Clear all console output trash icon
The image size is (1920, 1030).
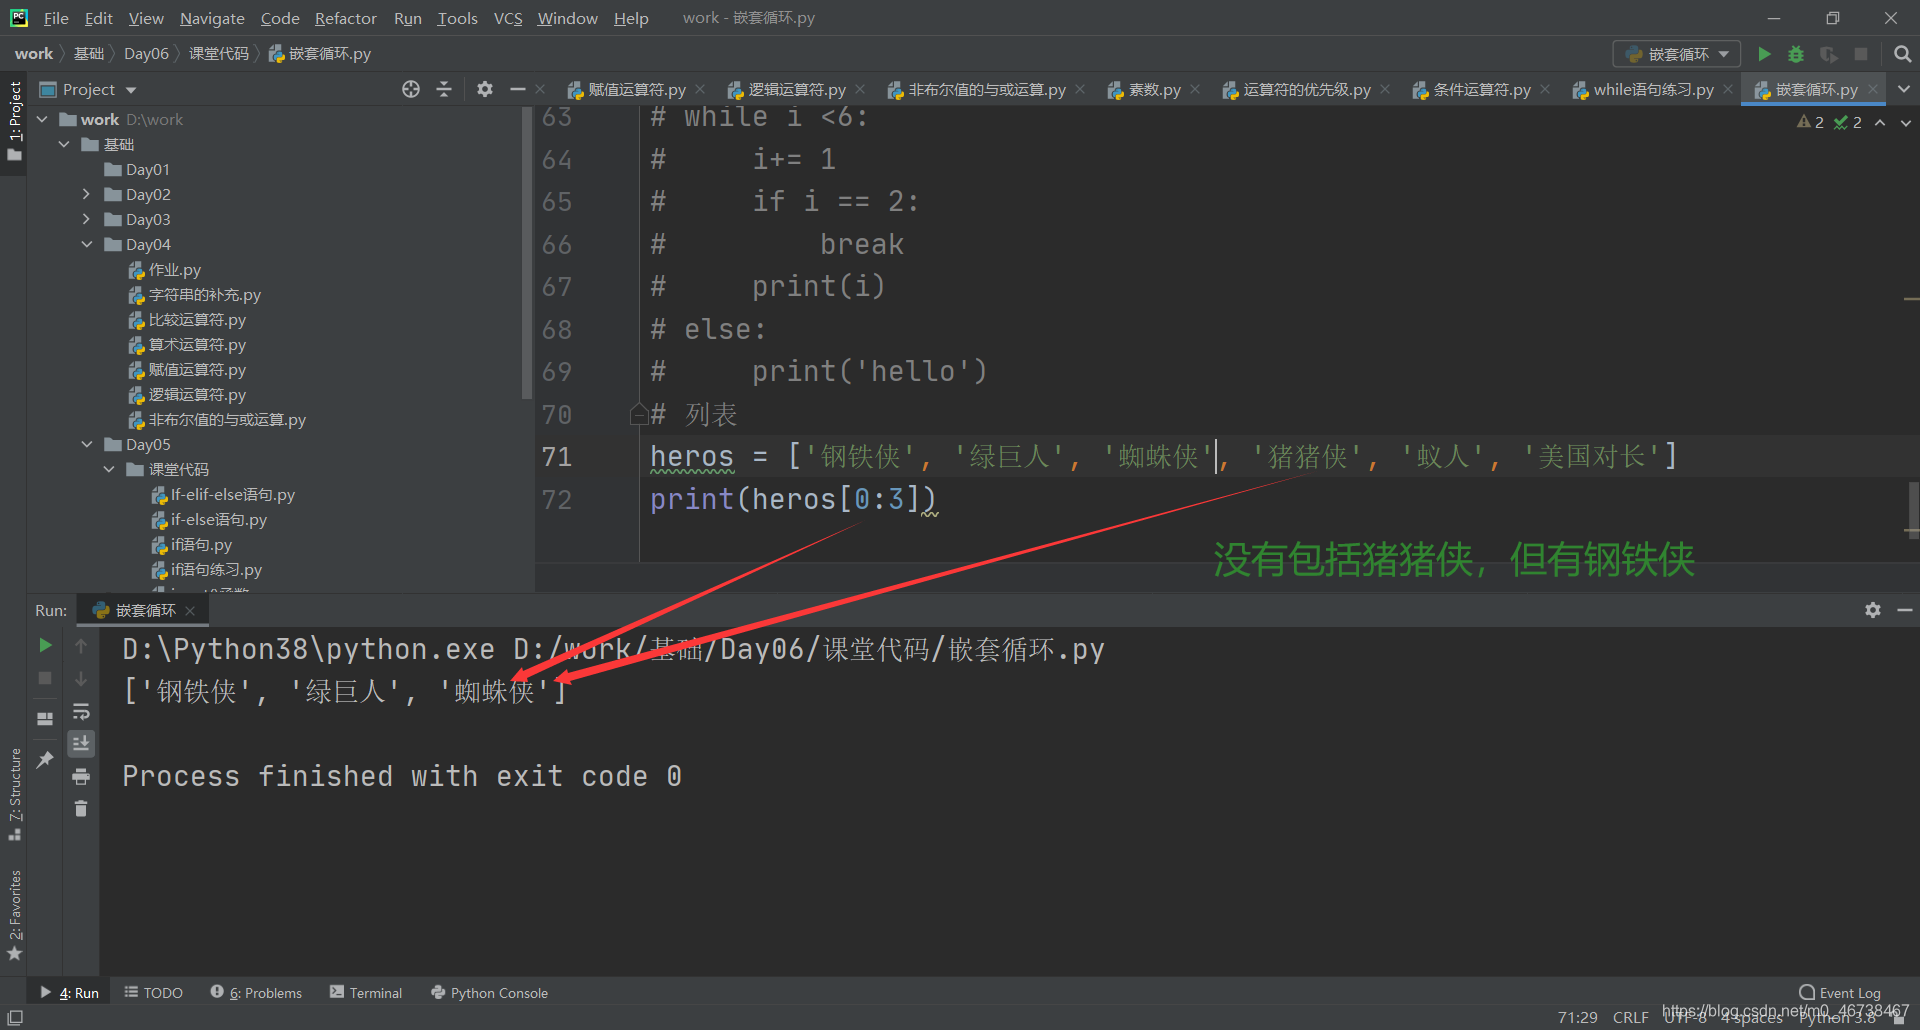81,808
